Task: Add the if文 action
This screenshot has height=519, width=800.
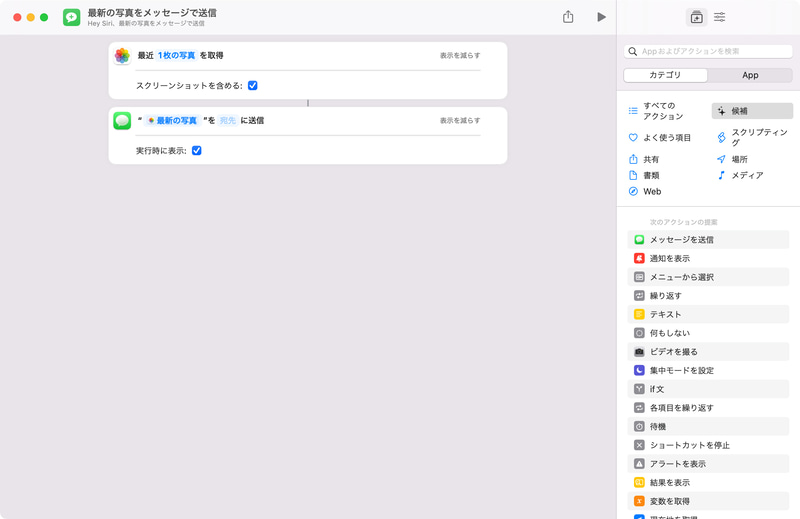Action: 708,389
